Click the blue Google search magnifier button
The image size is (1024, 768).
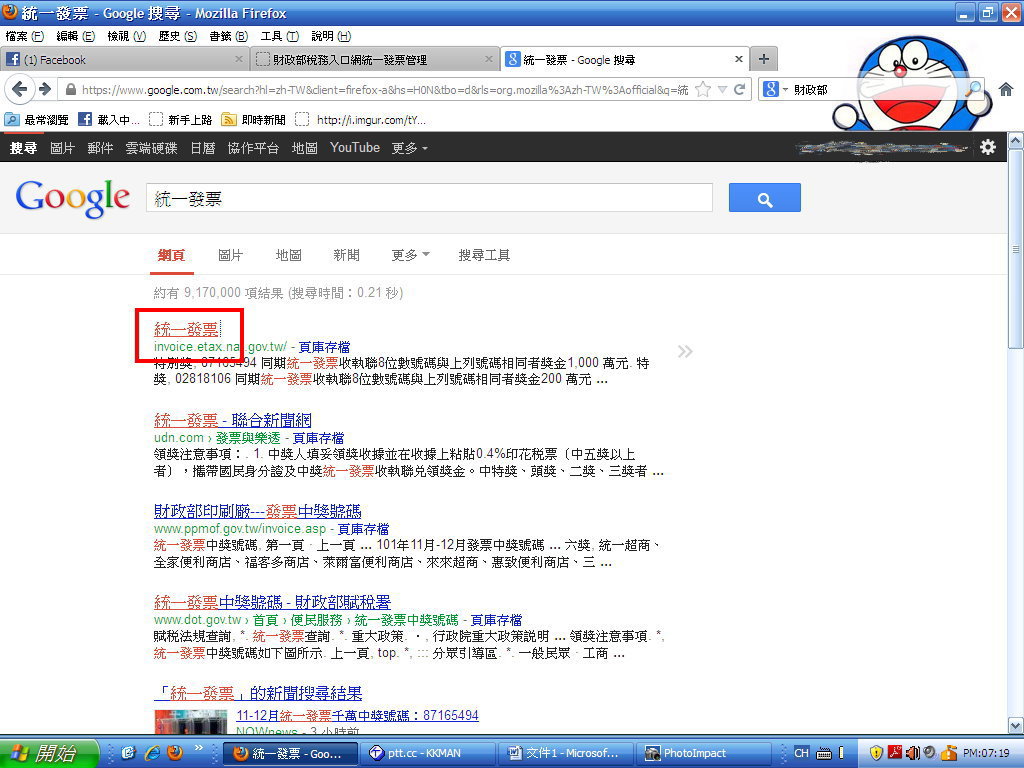pos(765,198)
